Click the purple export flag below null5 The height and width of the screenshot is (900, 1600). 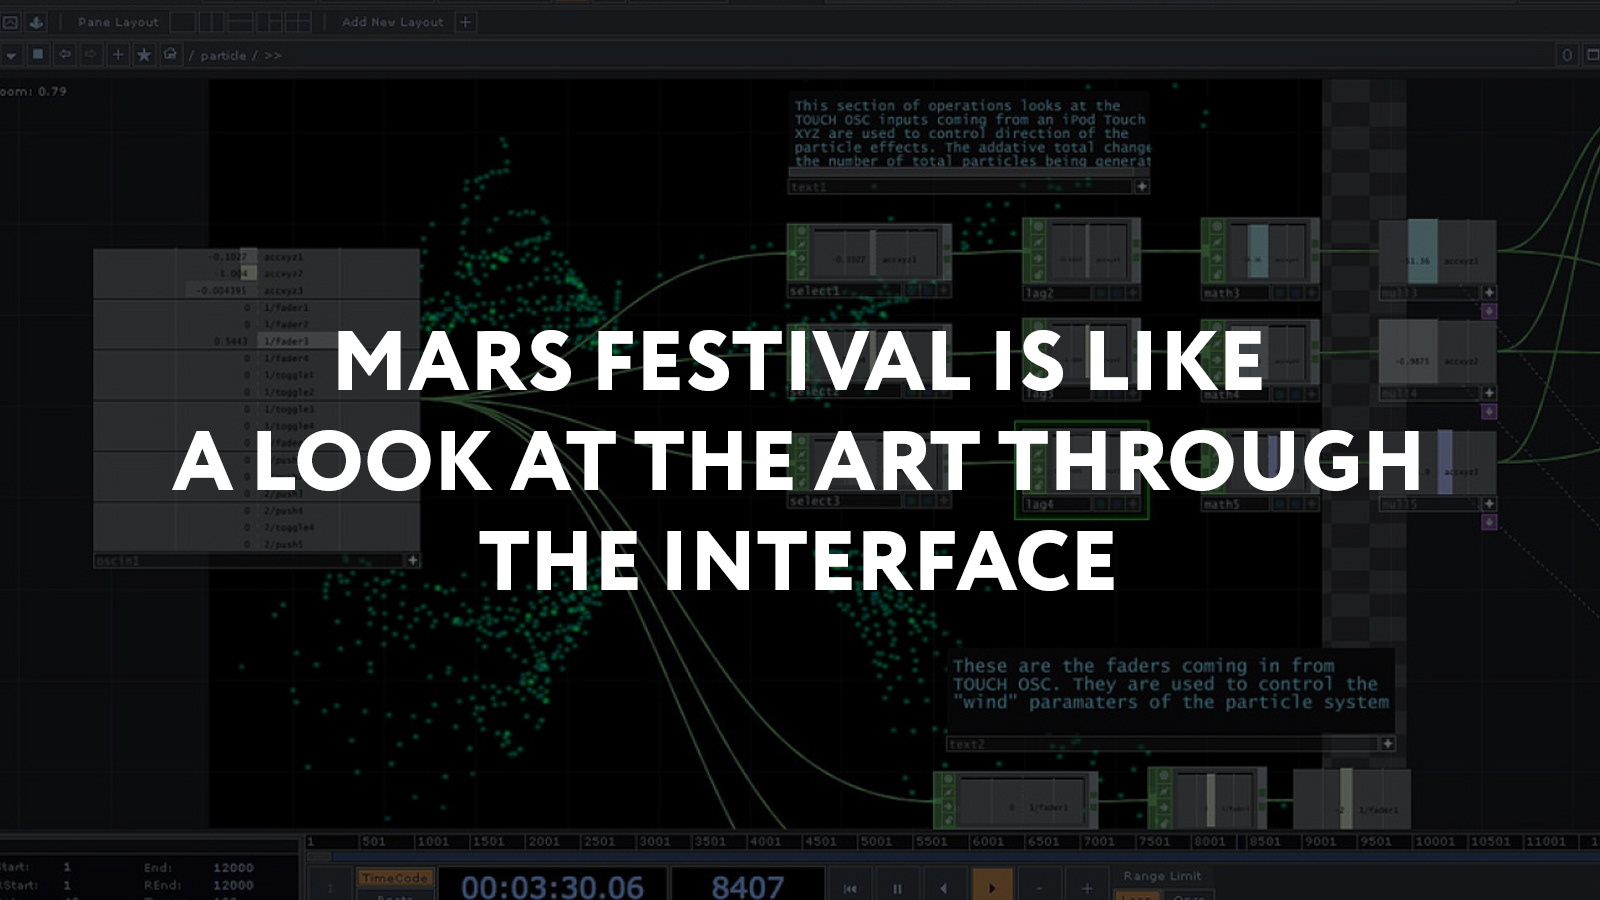[x=1489, y=522]
